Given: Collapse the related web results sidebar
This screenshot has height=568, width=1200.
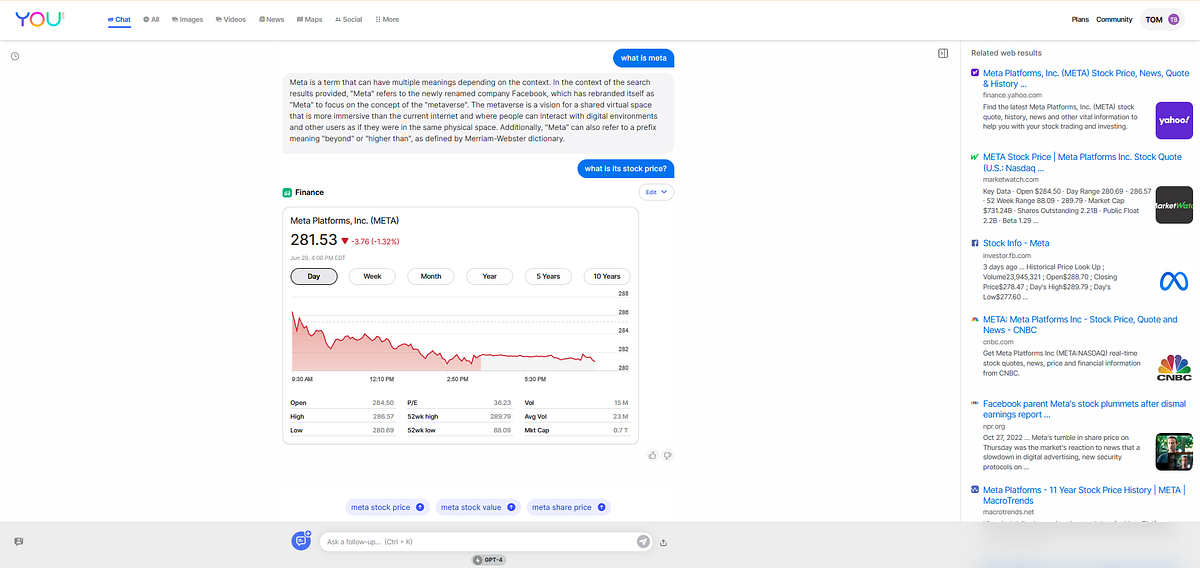Looking at the screenshot, I should 943,53.
